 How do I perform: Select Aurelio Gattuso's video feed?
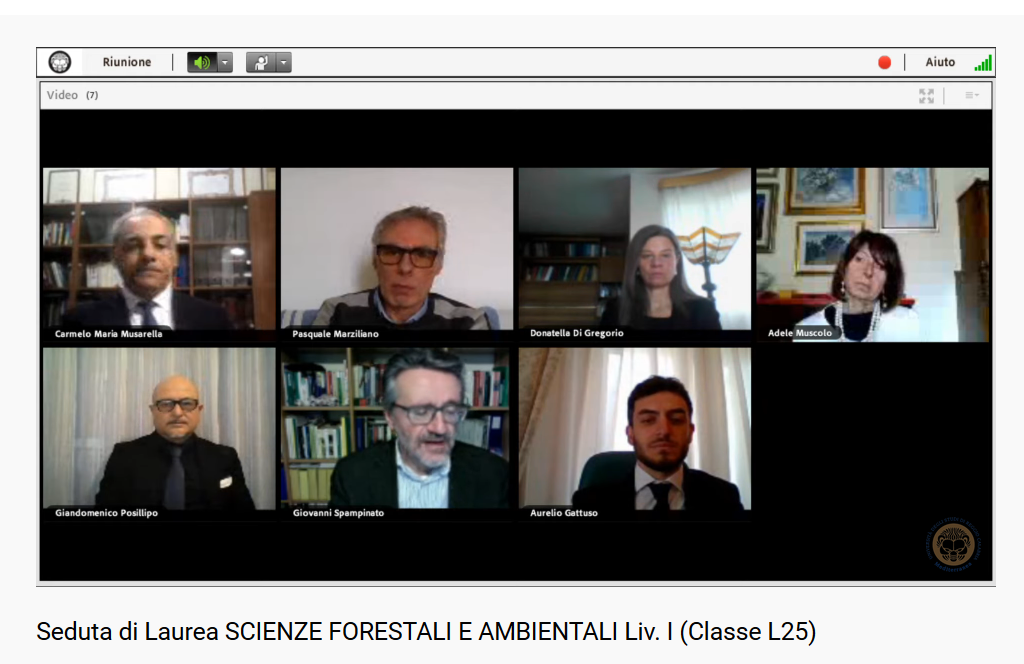pyautogui.click(x=635, y=434)
